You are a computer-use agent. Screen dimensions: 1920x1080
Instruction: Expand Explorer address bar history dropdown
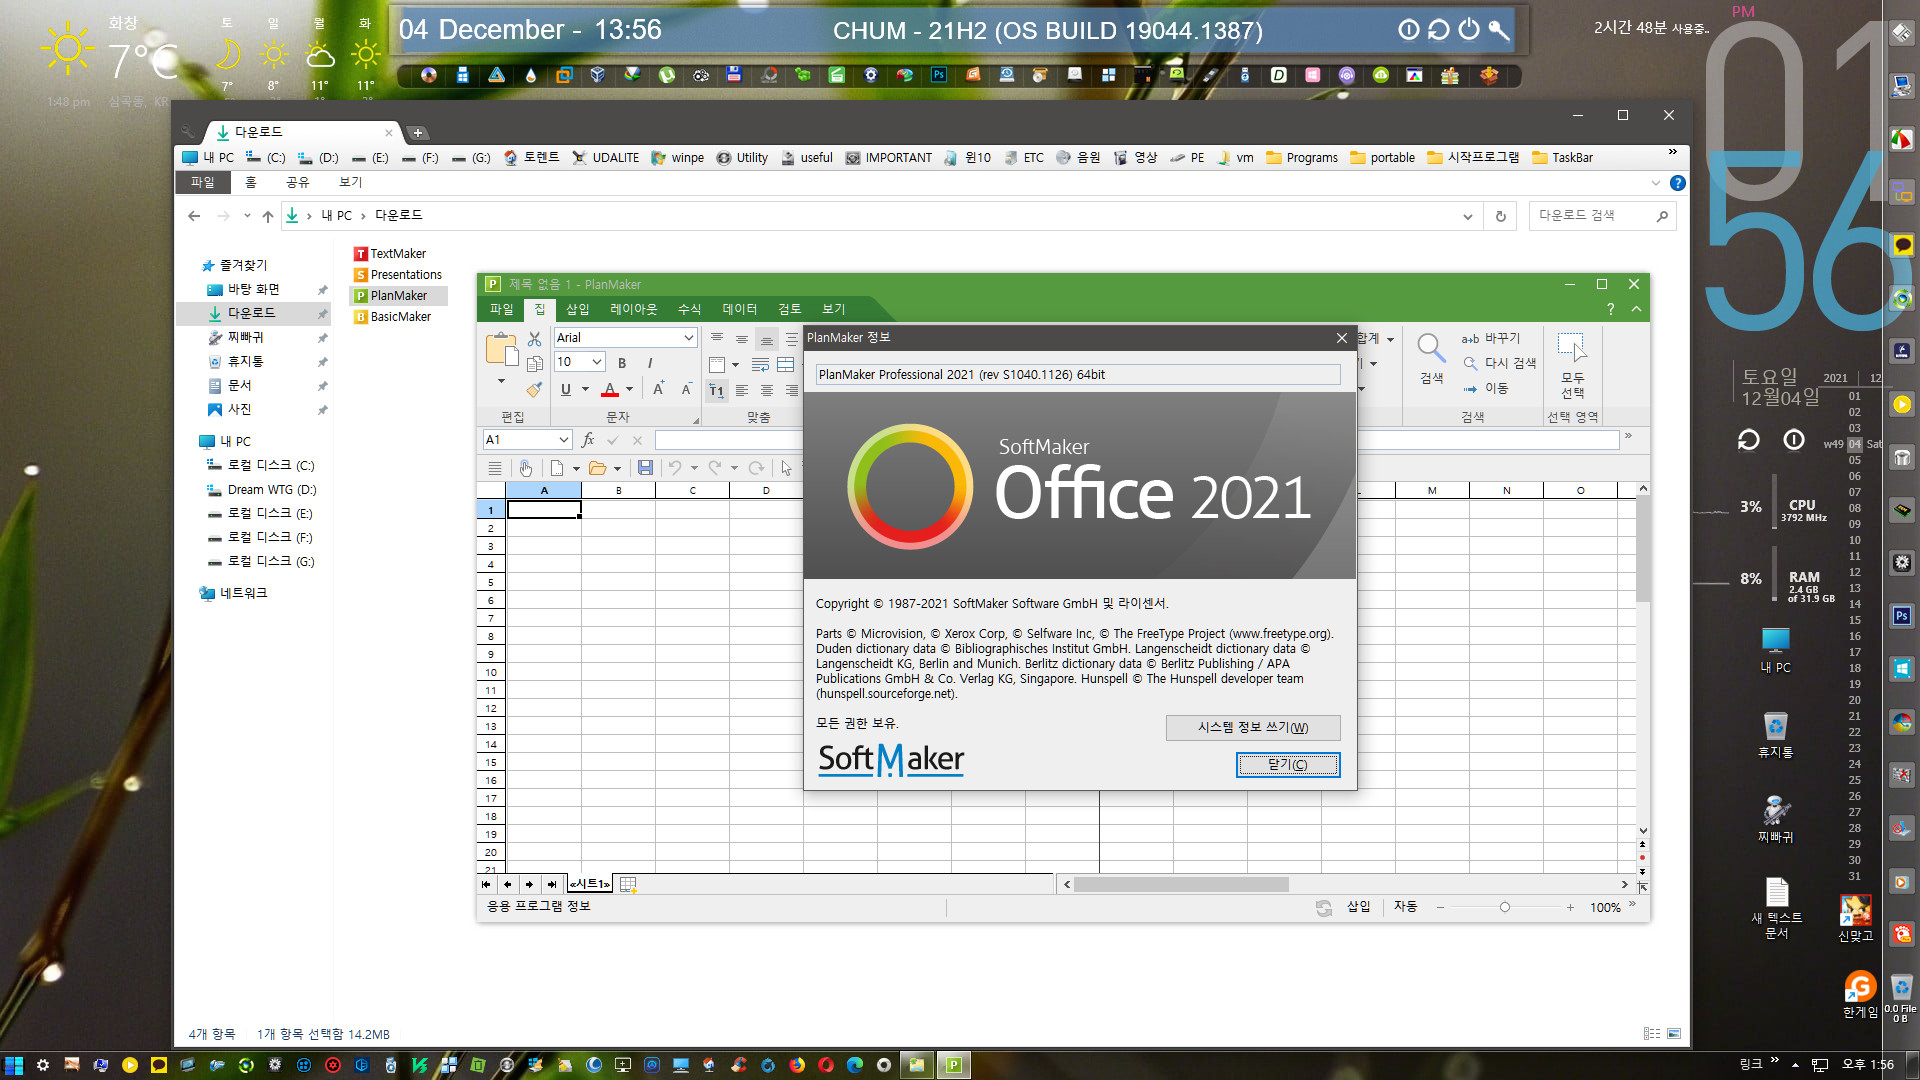click(x=1467, y=216)
